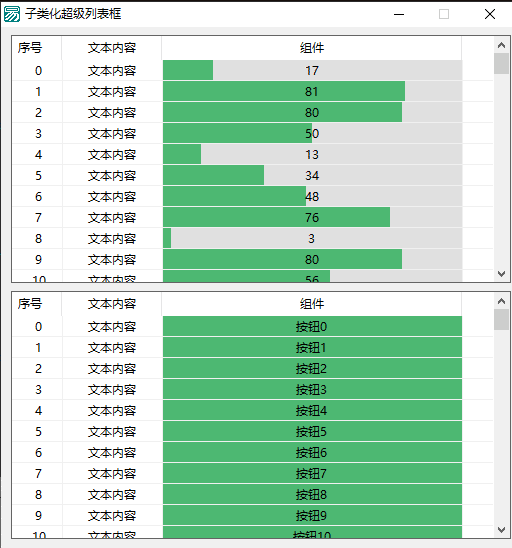Click up arrow of top list scrollbar

pos(502,45)
